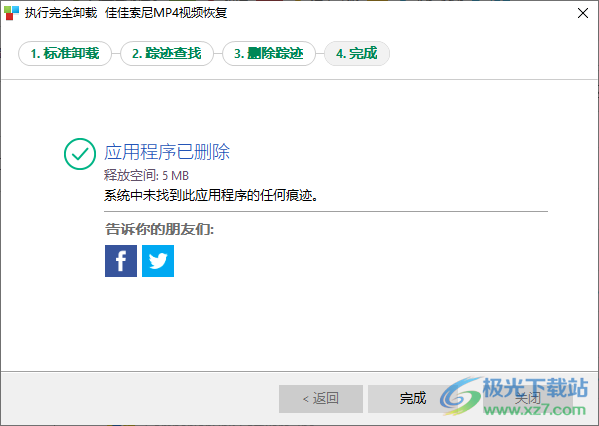Image resolution: width=599 pixels, height=426 pixels.
Task: Click the greyed-out < 返回 button
Action: coord(321,399)
